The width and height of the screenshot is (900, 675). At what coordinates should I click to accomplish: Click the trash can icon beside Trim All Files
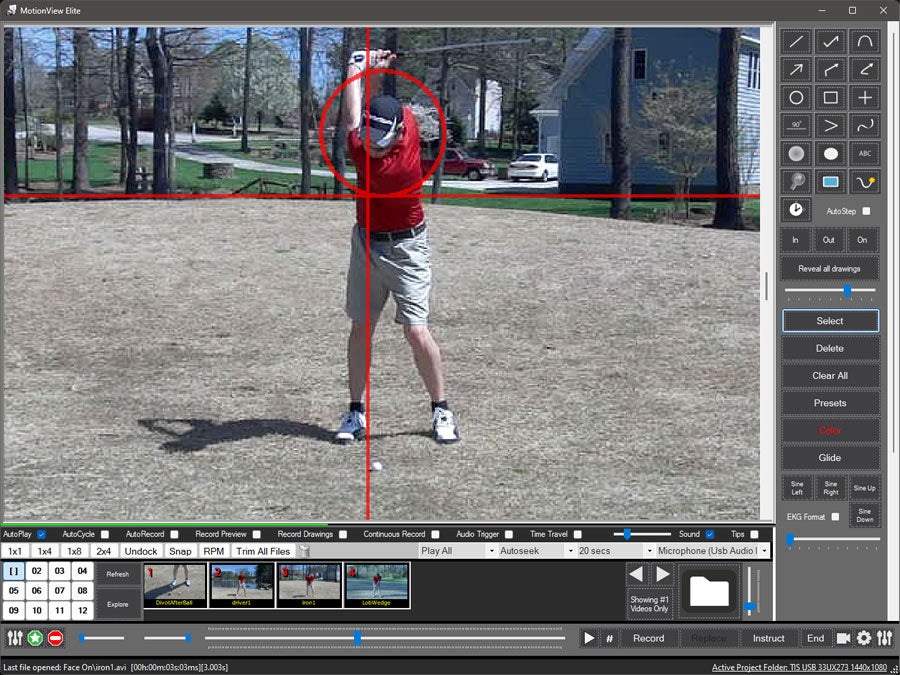304,551
